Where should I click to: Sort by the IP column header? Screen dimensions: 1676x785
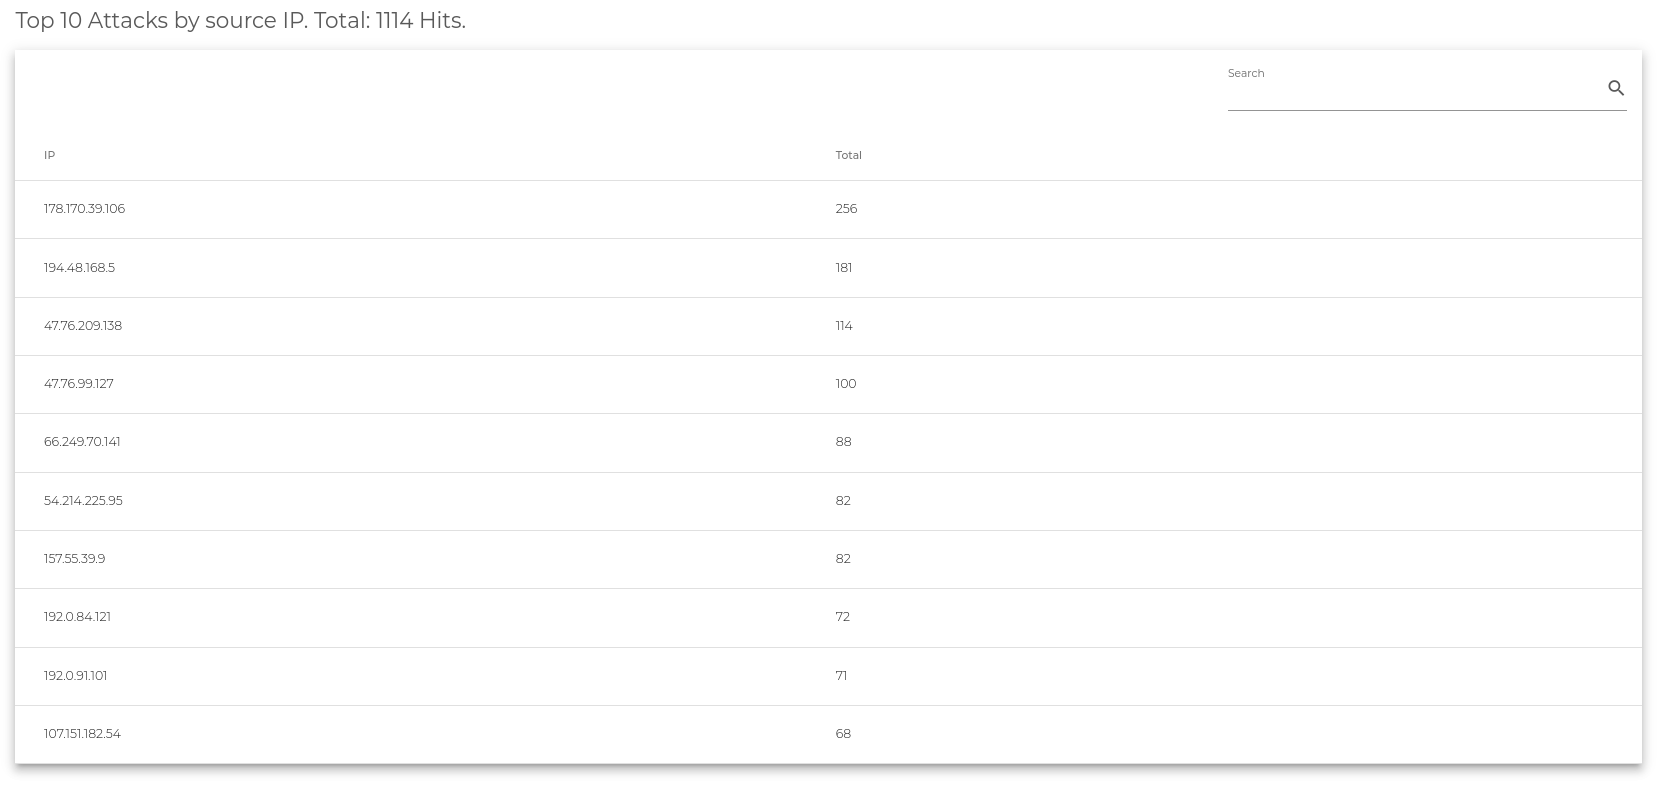coord(49,155)
